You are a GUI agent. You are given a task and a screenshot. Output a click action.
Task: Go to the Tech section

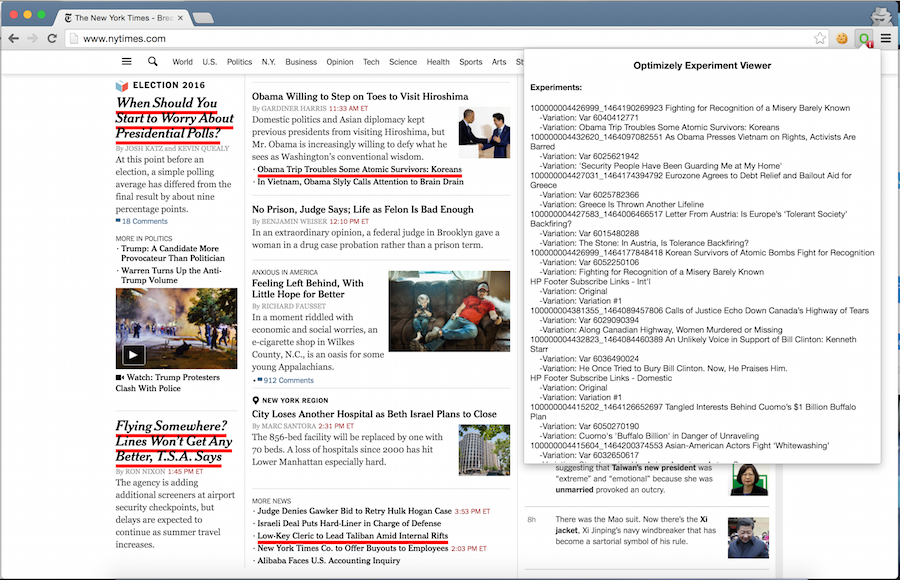tap(371, 62)
